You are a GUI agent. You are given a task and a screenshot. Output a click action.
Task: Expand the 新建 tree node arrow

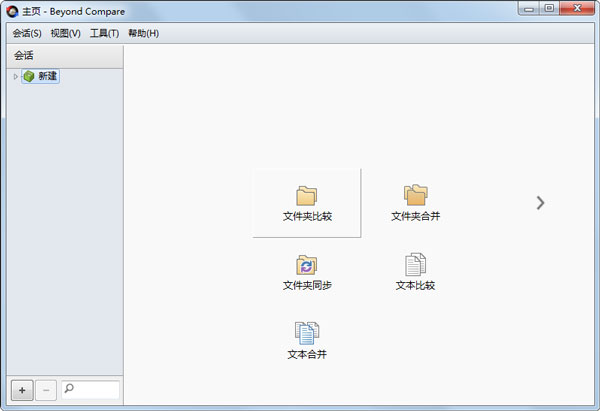coord(15,77)
